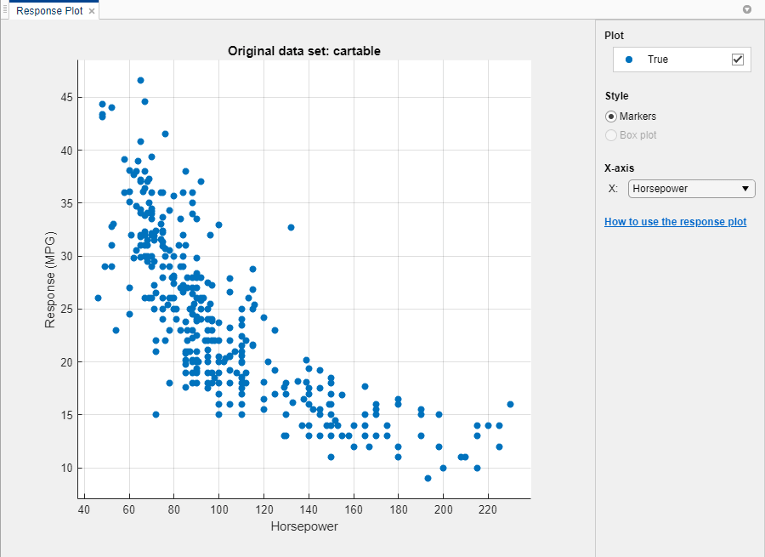This screenshot has width=765, height=557.
Task: Open the X-axis Horsepower dropdown
Action: tap(691, 189)
